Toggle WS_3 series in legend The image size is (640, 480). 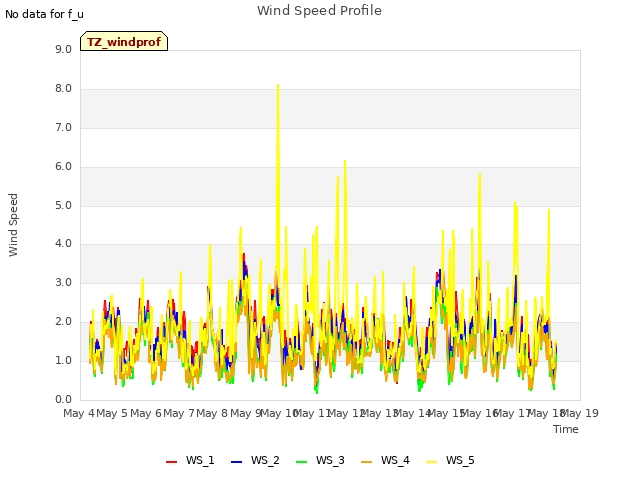pos(320,460)
